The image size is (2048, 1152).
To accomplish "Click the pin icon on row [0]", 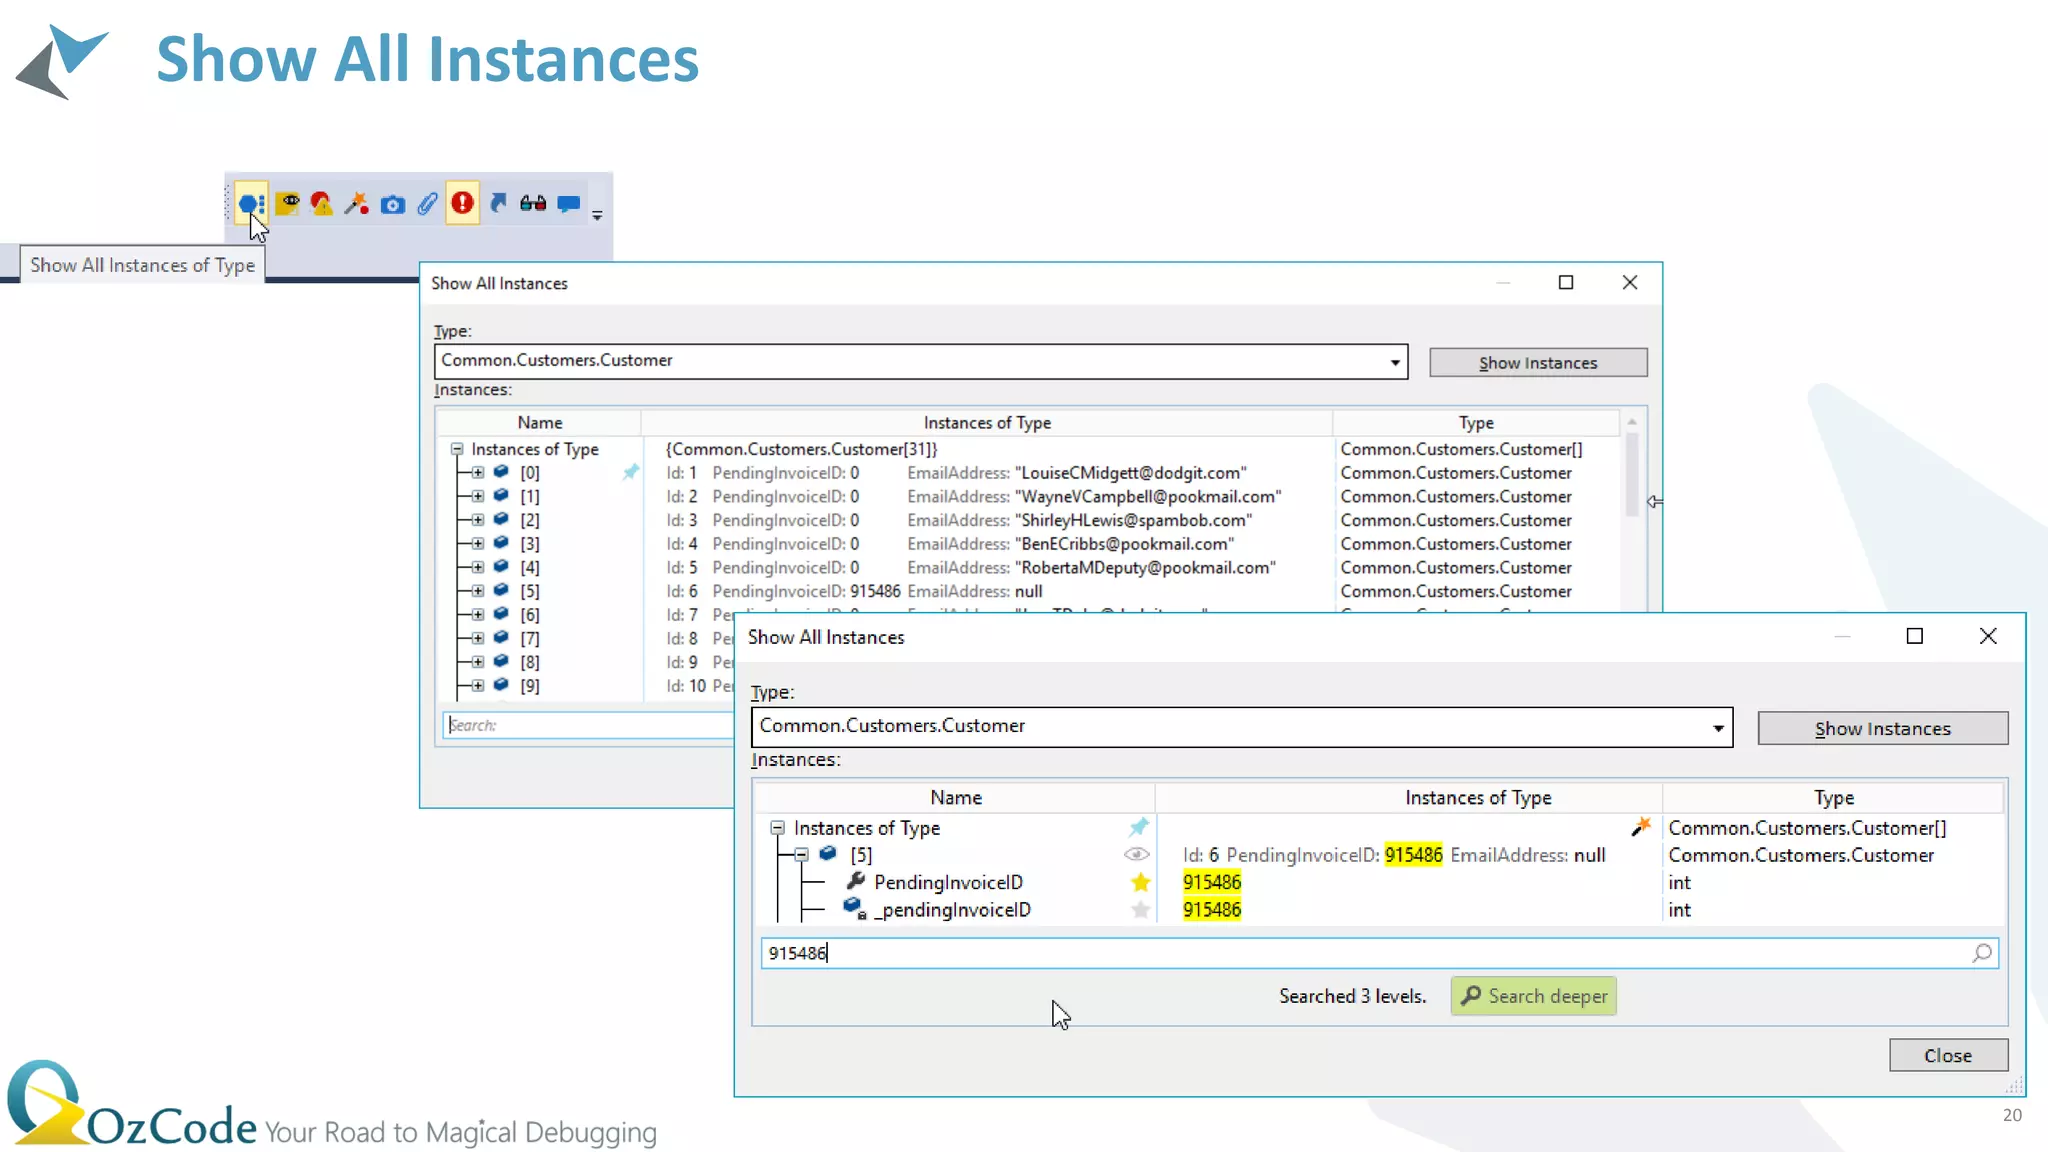I will [x=630, y=472].
